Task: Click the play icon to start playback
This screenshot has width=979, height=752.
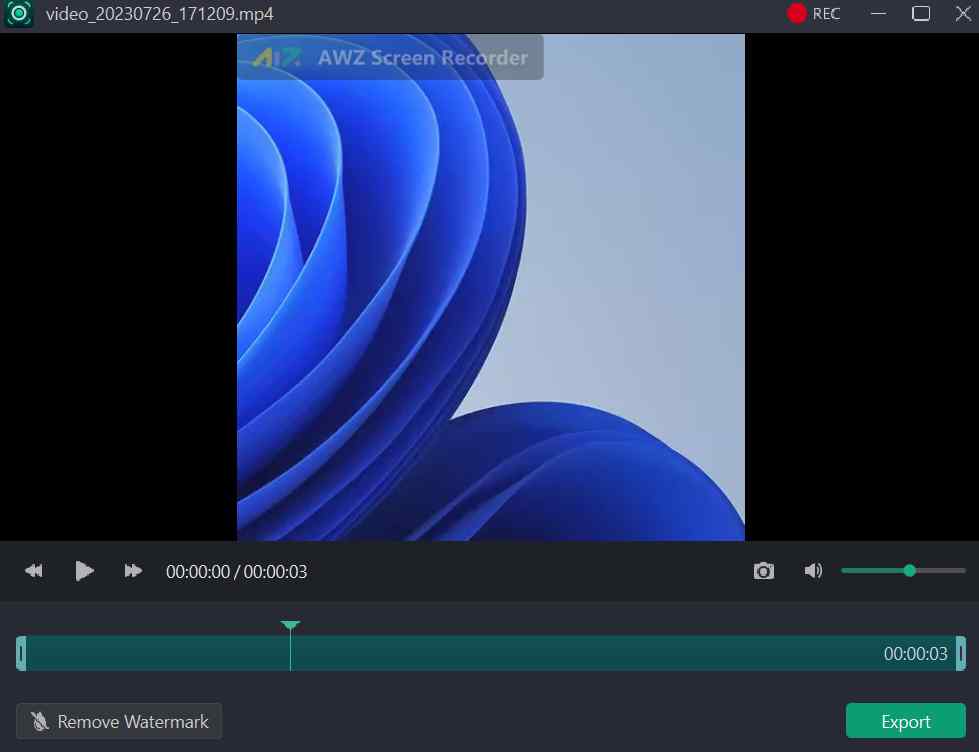Action: 84,570
